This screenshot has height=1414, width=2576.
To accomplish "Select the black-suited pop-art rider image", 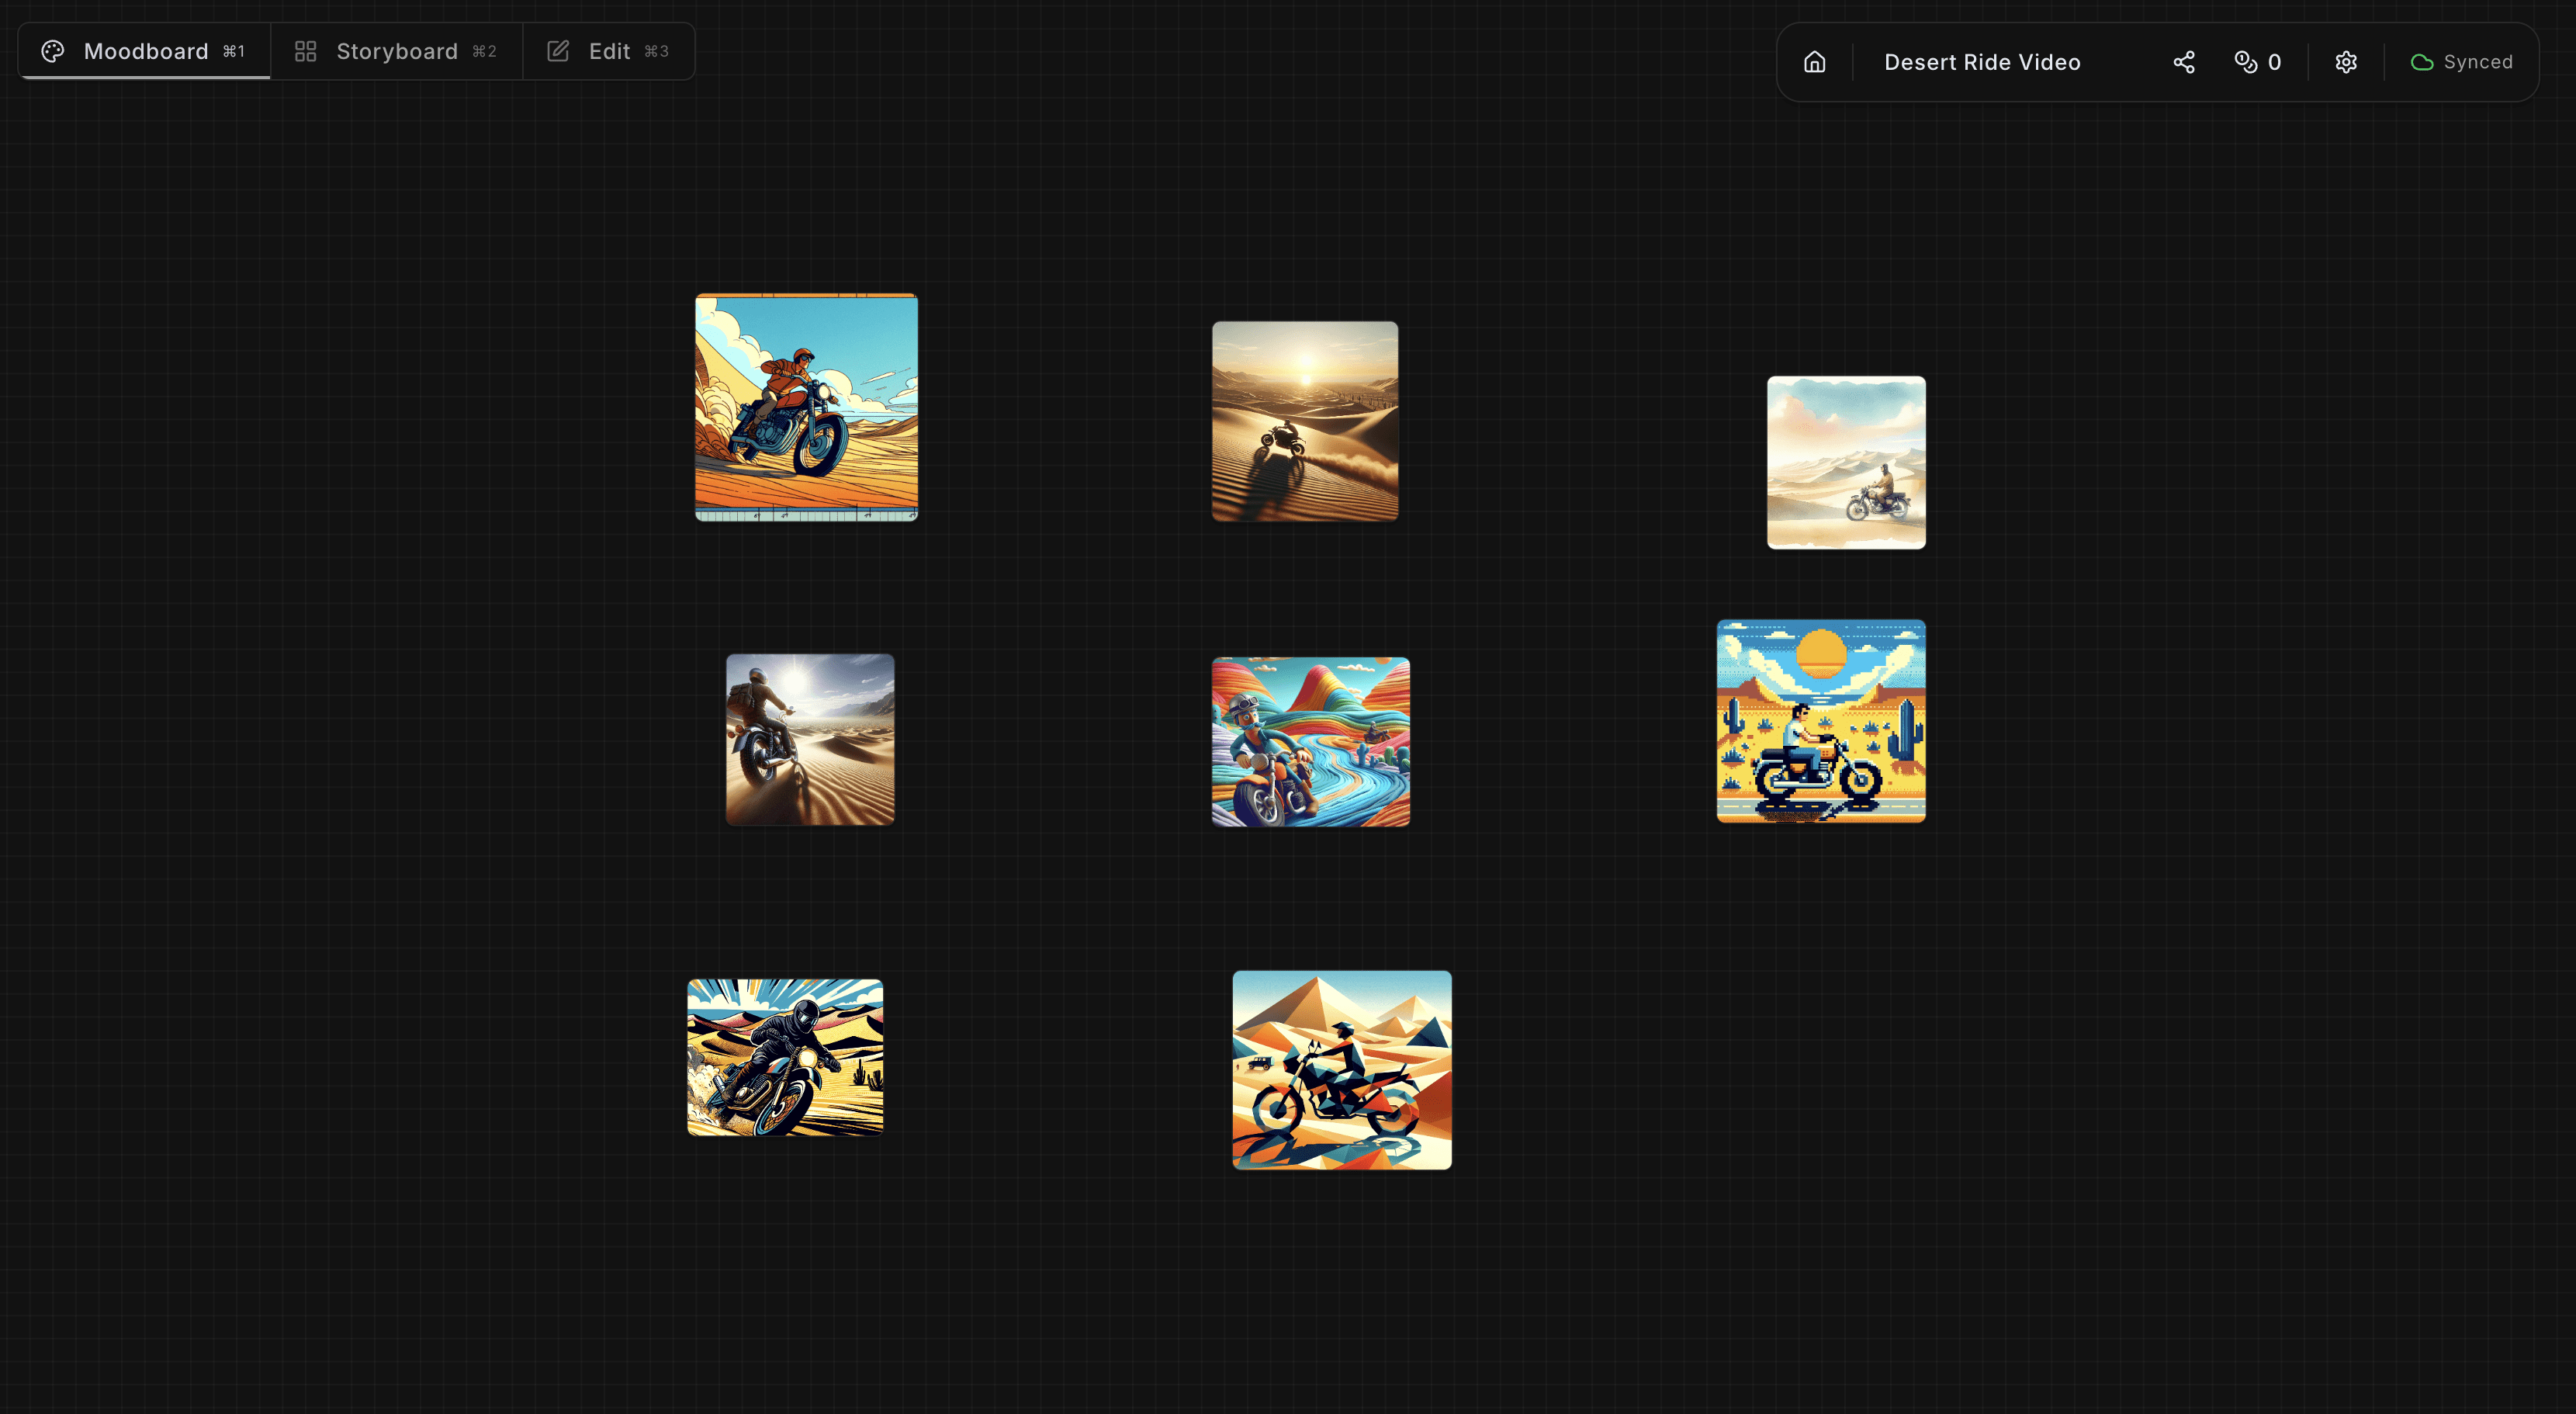I will (785, 1057).
